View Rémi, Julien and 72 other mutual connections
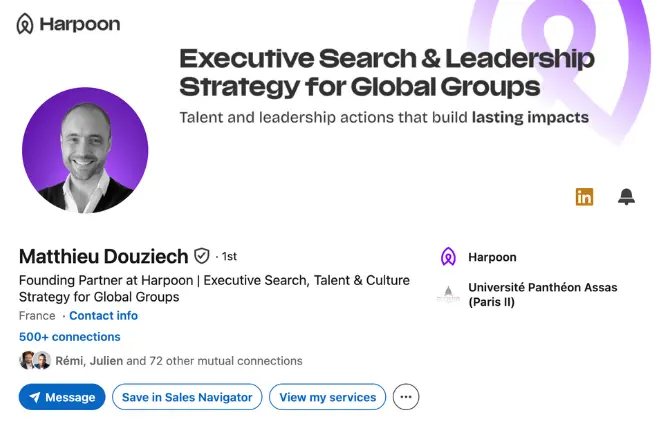 pyautogui.click(x=179, y=361)
